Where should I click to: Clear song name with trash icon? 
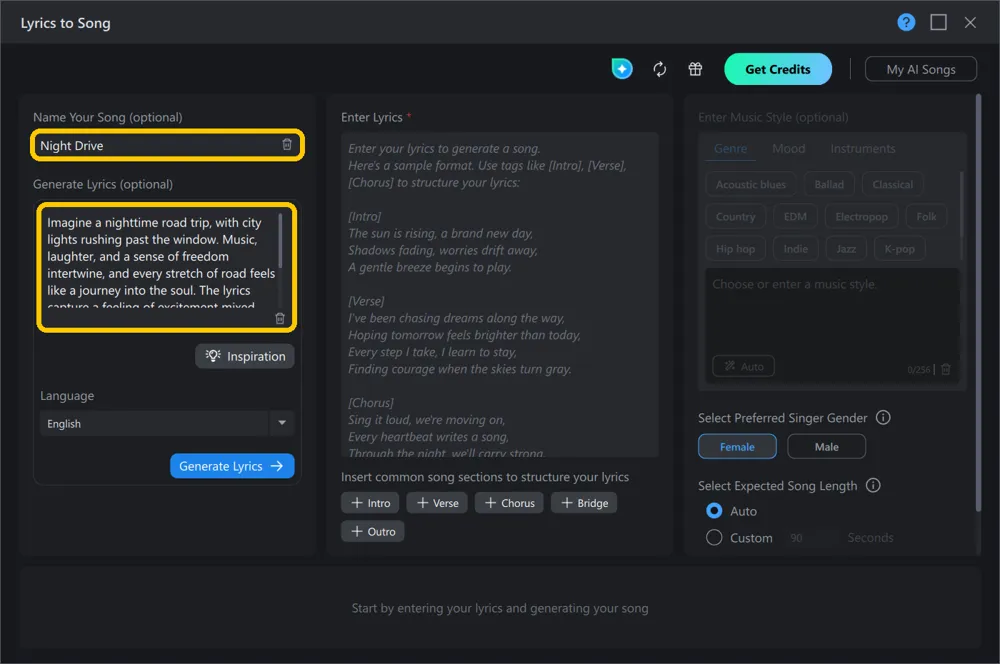click(287, 144)
